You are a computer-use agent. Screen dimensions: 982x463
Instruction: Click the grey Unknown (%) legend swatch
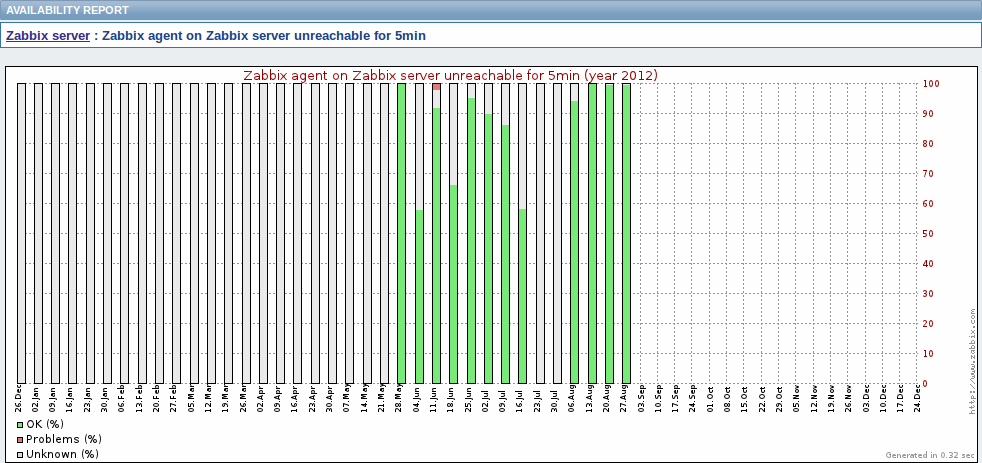coord(19,454)
